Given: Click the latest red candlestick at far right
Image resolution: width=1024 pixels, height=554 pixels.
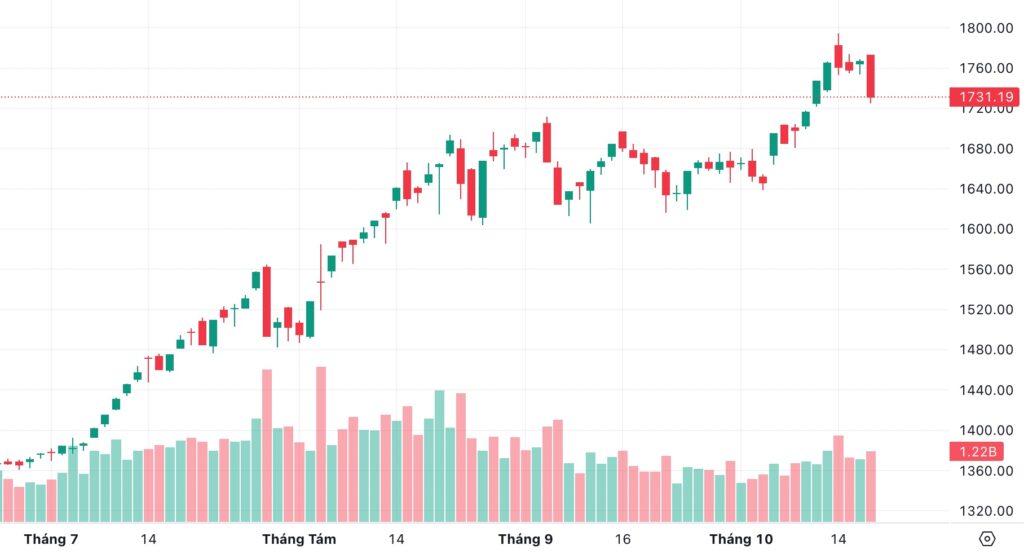Looking at the screenshot, I should point(871,76).
